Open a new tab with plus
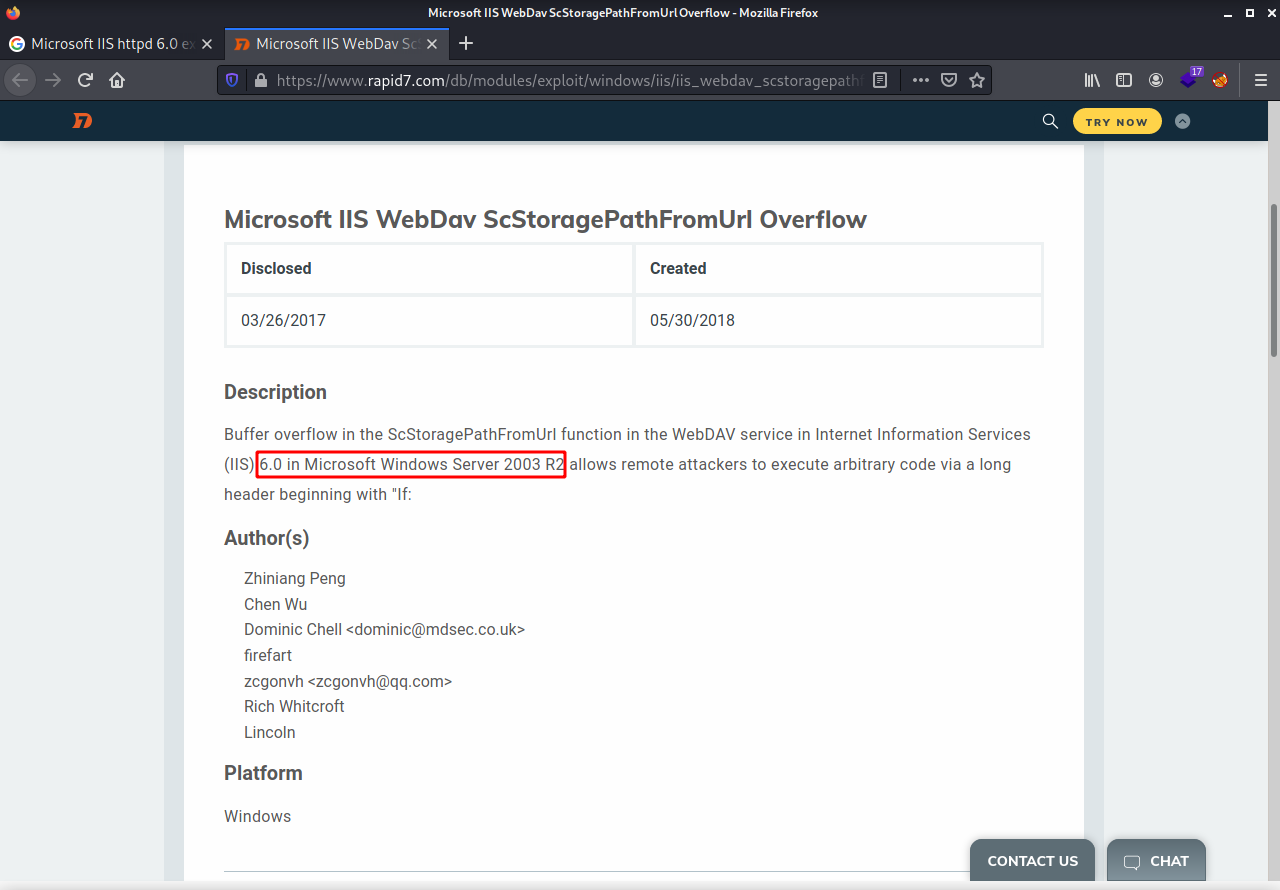The height and width of the screenshot is (890, 1280). (465, 44)
